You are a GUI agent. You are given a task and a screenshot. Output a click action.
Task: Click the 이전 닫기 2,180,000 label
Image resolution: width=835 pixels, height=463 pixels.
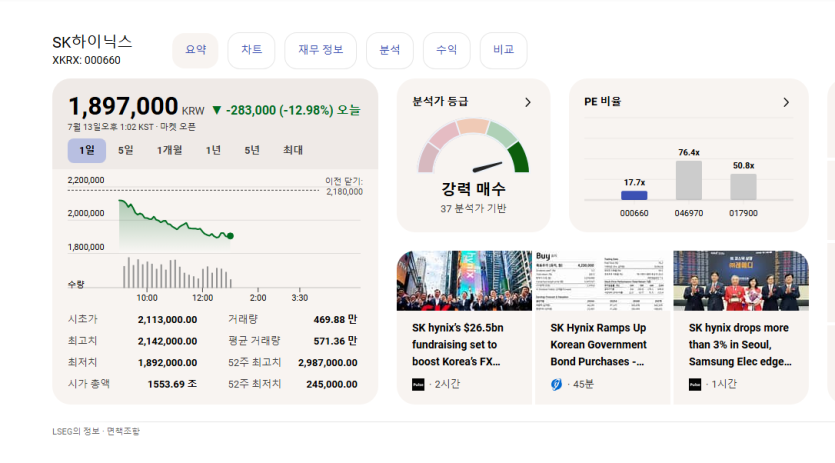344,186
